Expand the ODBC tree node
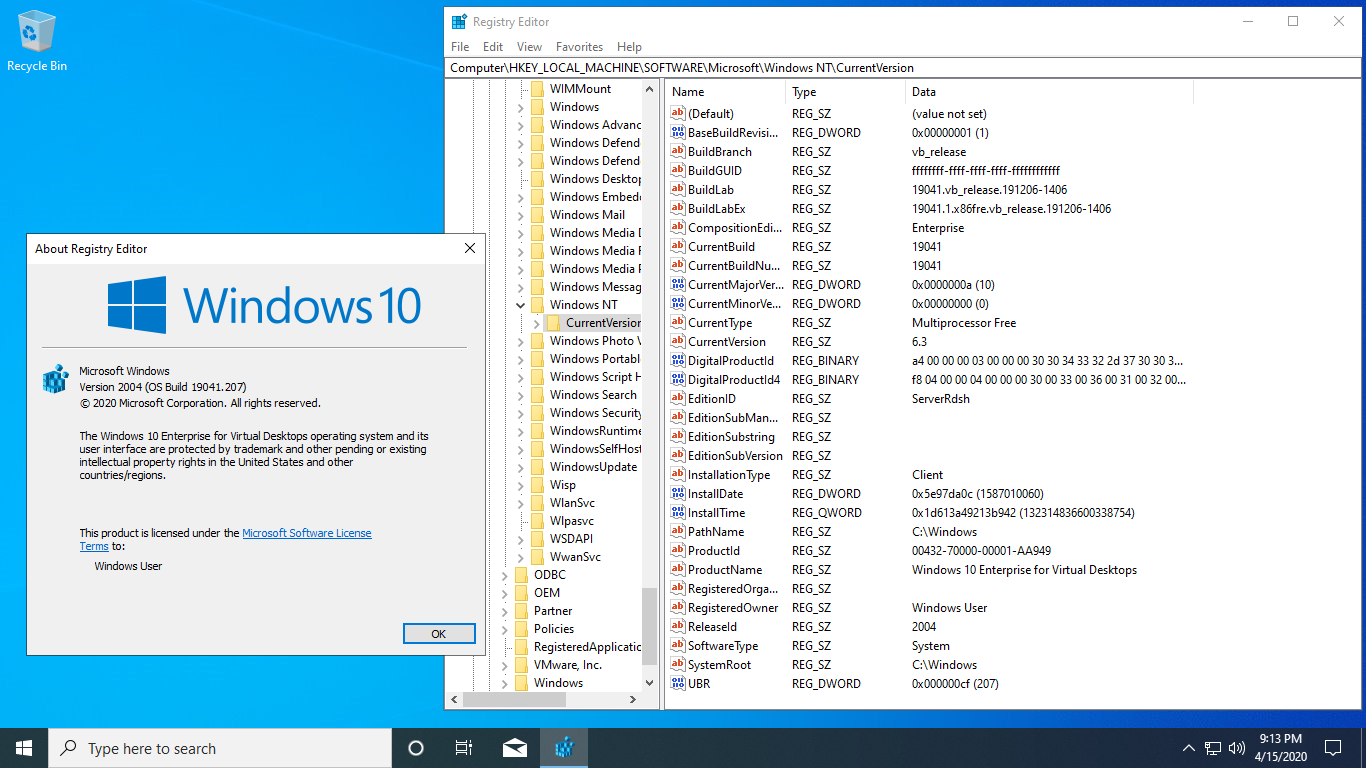The width and height of the screenshot is (1366, 768). point(505,575)
